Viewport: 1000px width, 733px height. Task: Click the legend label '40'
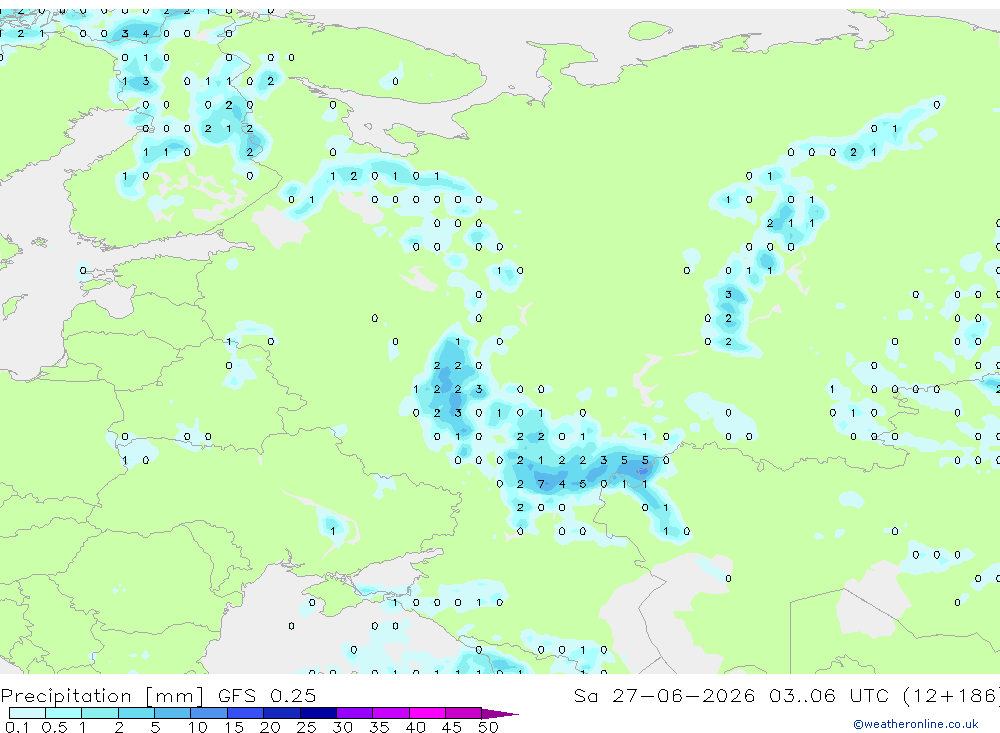tap(415, 727)
